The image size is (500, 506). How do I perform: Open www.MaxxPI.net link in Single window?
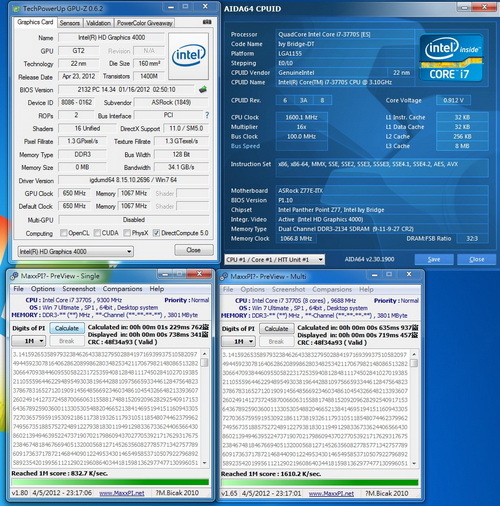122,493
